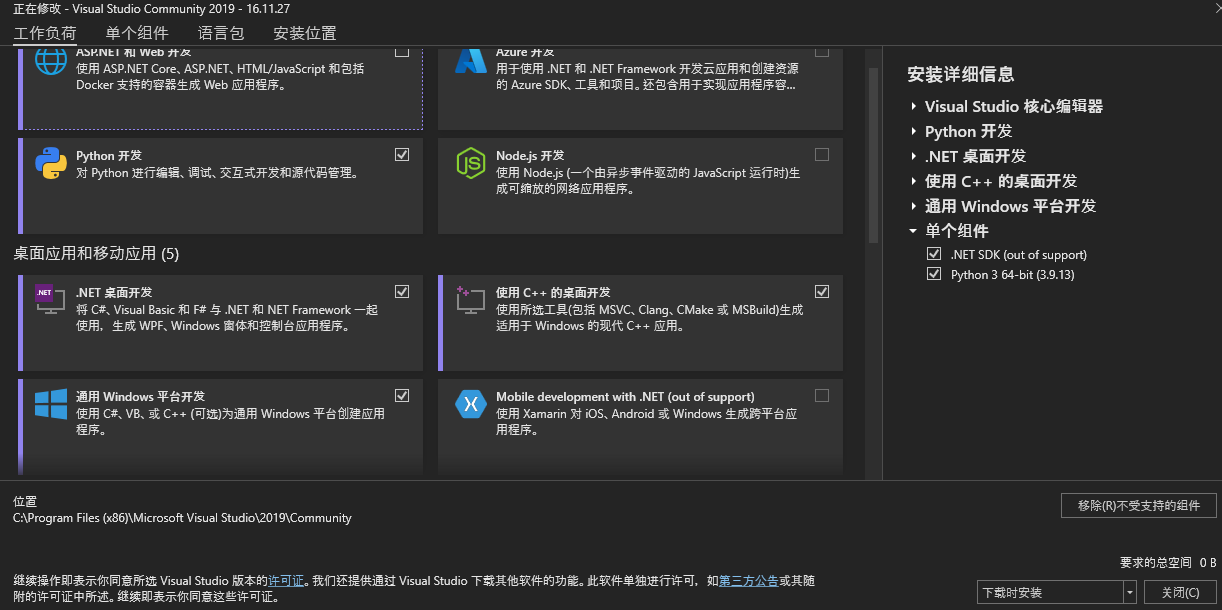The height and width of the screenshot is (610, 1222).
Task: Switch to the 工作负荷 tab
Action: [44, 33]
